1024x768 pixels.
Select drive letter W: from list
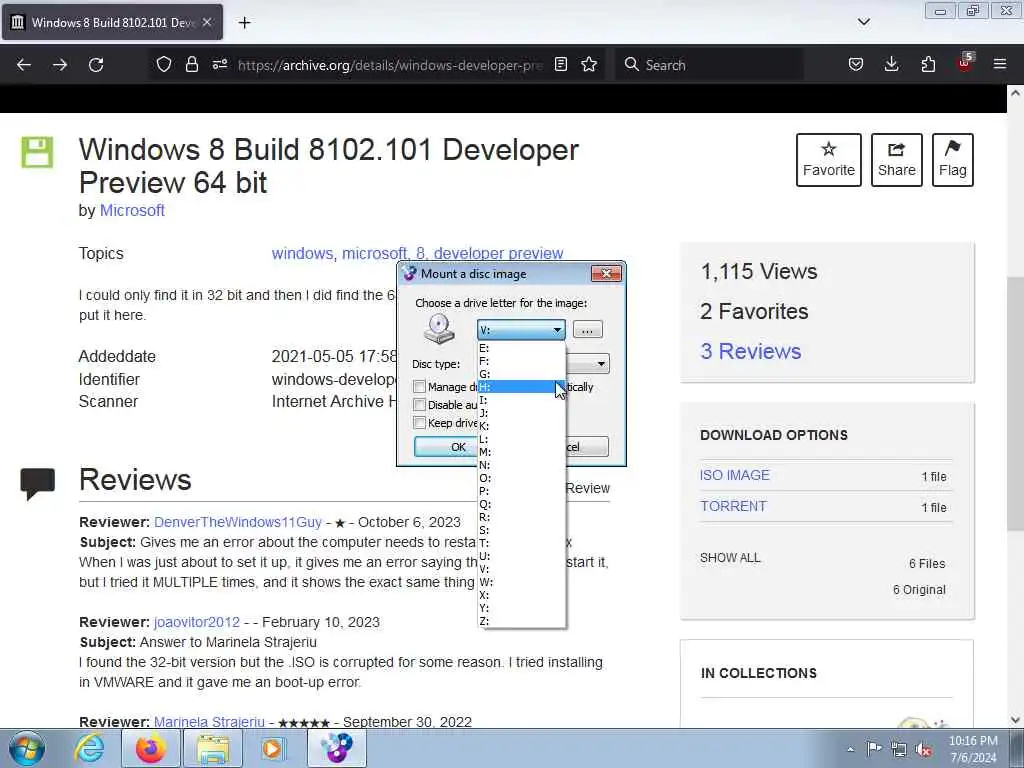521,582
